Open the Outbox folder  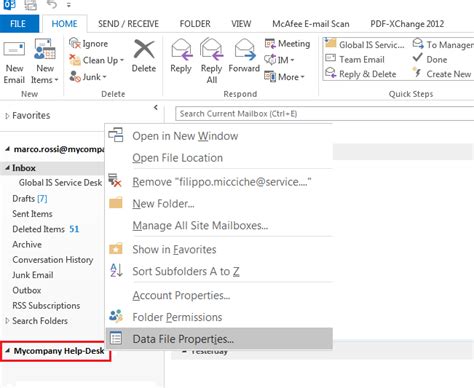(x=27, y=290)
